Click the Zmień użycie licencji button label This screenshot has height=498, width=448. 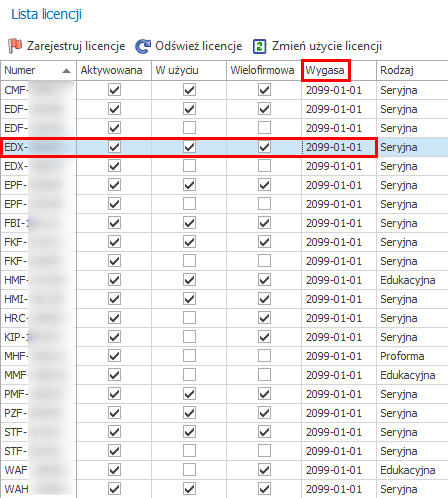point(327,46)
